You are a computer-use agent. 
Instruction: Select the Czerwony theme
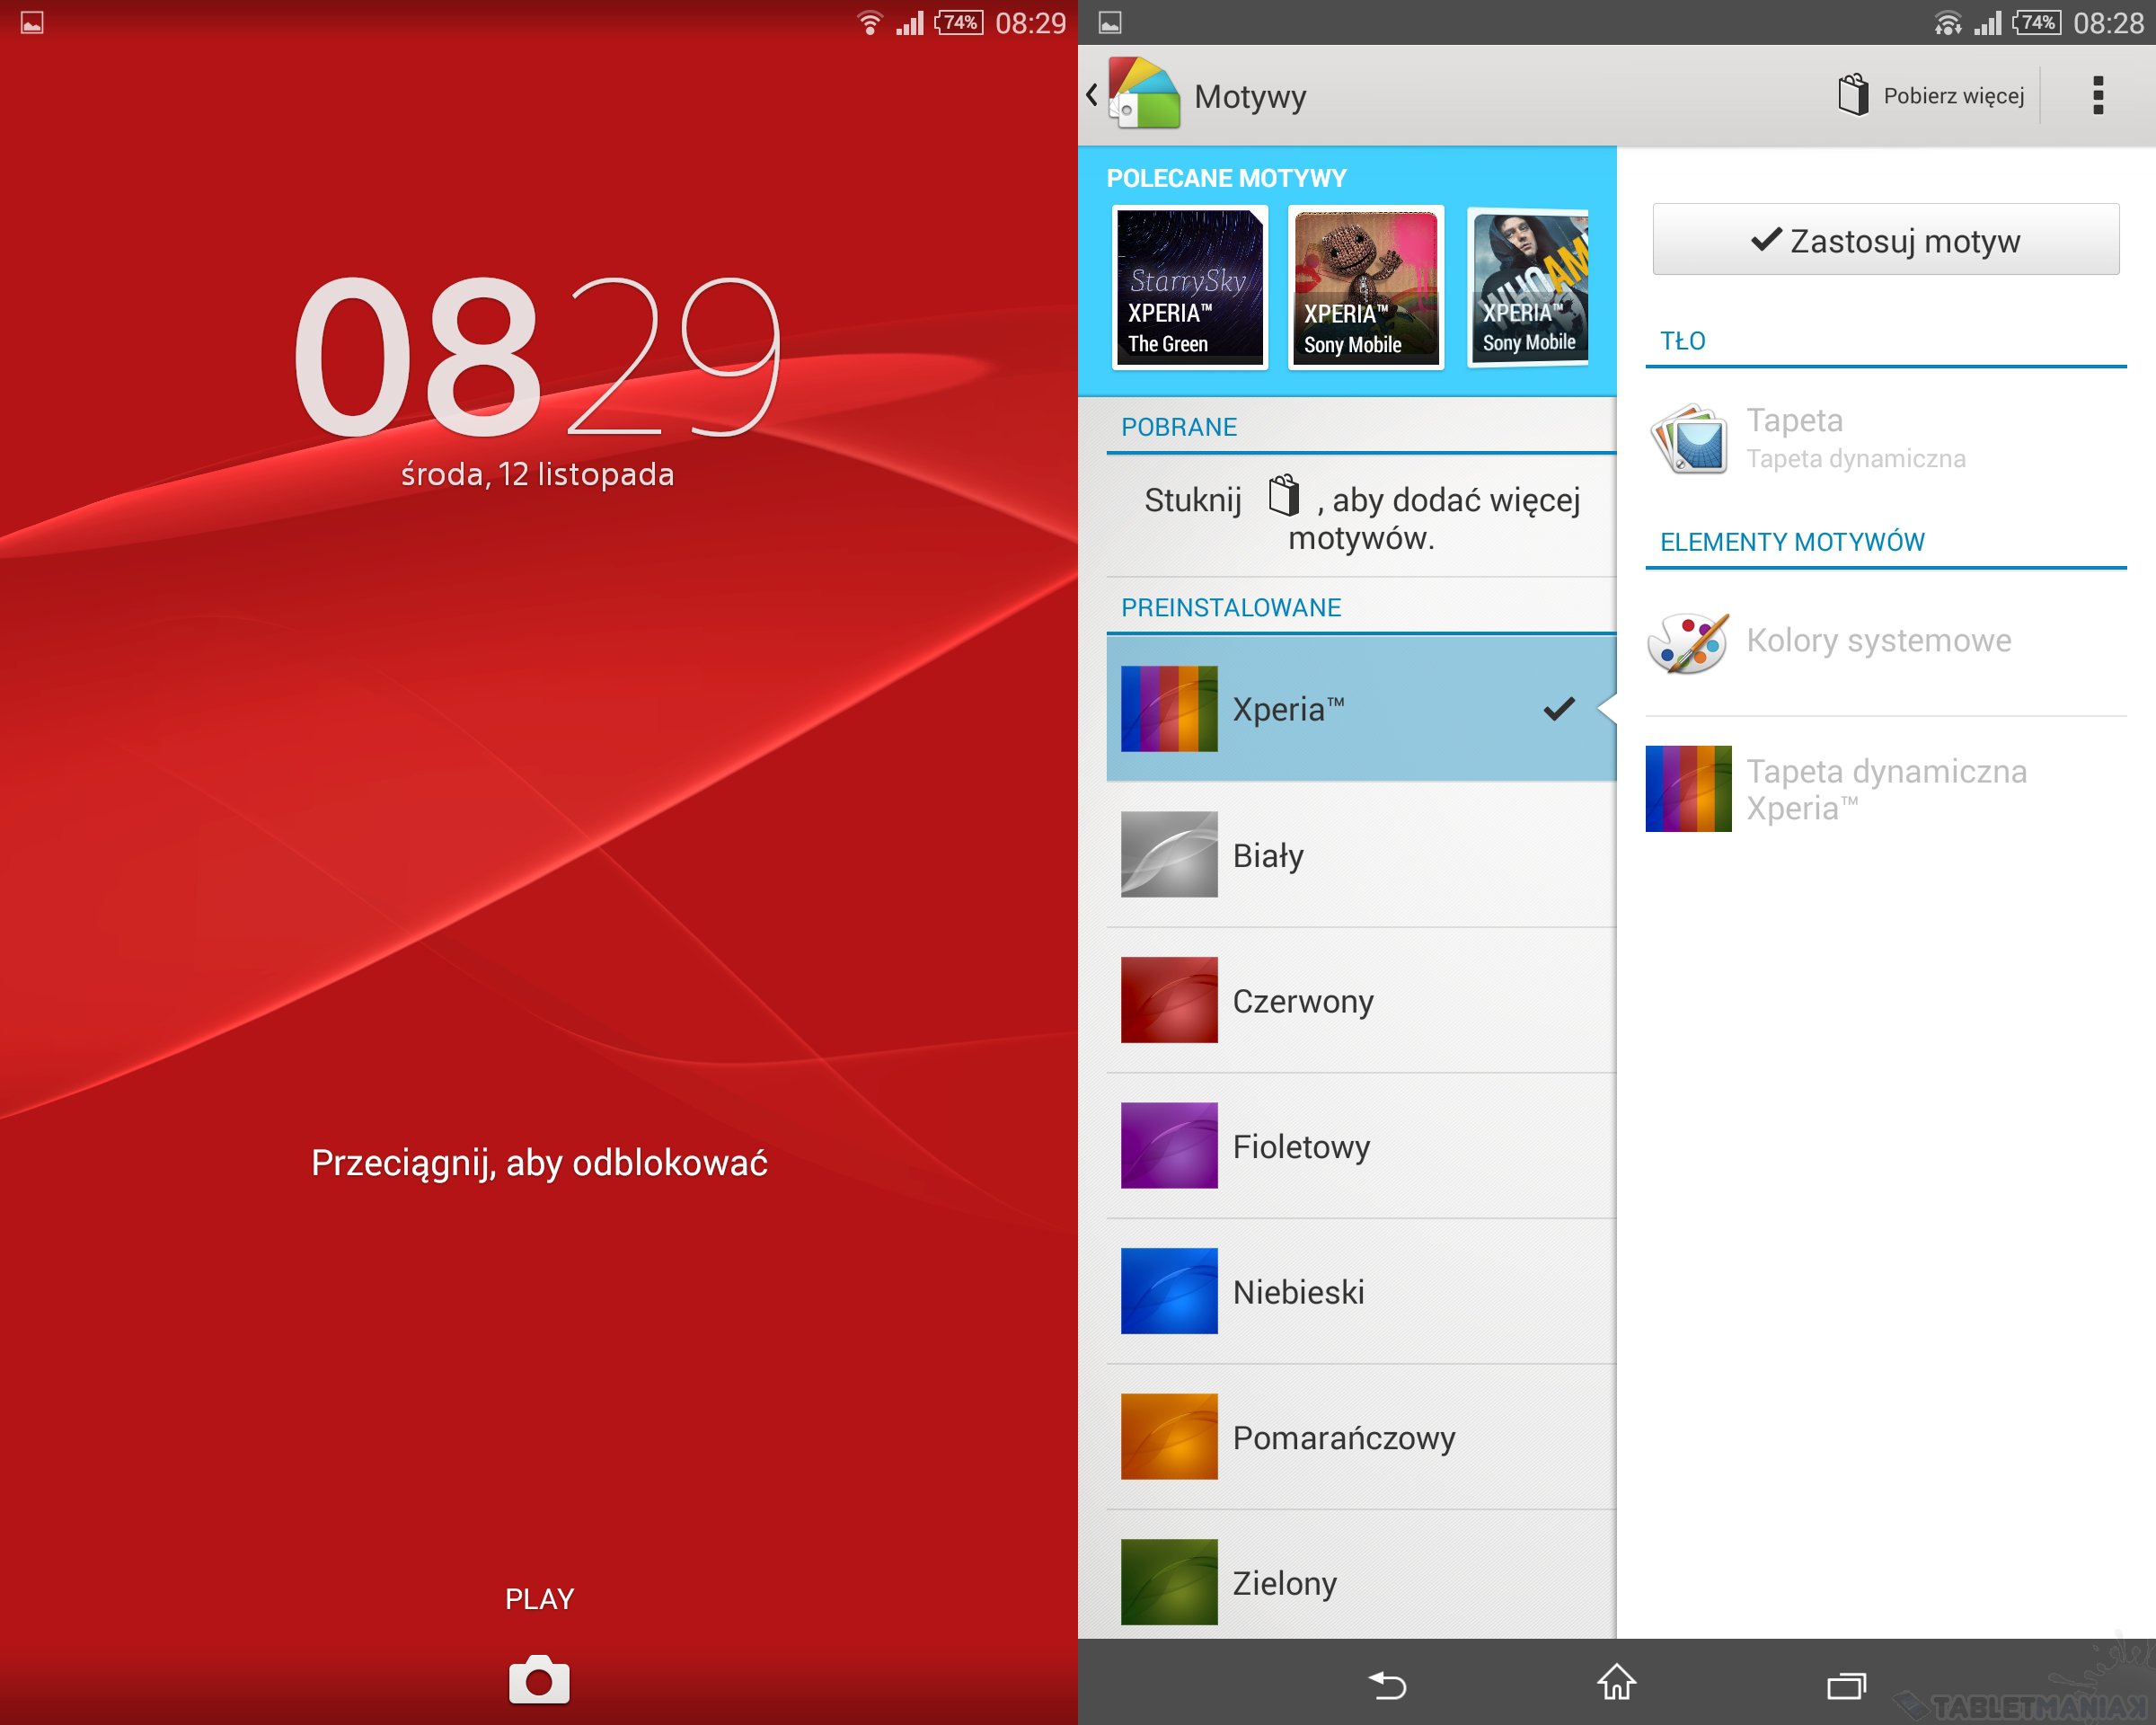click(1360, 1001)
